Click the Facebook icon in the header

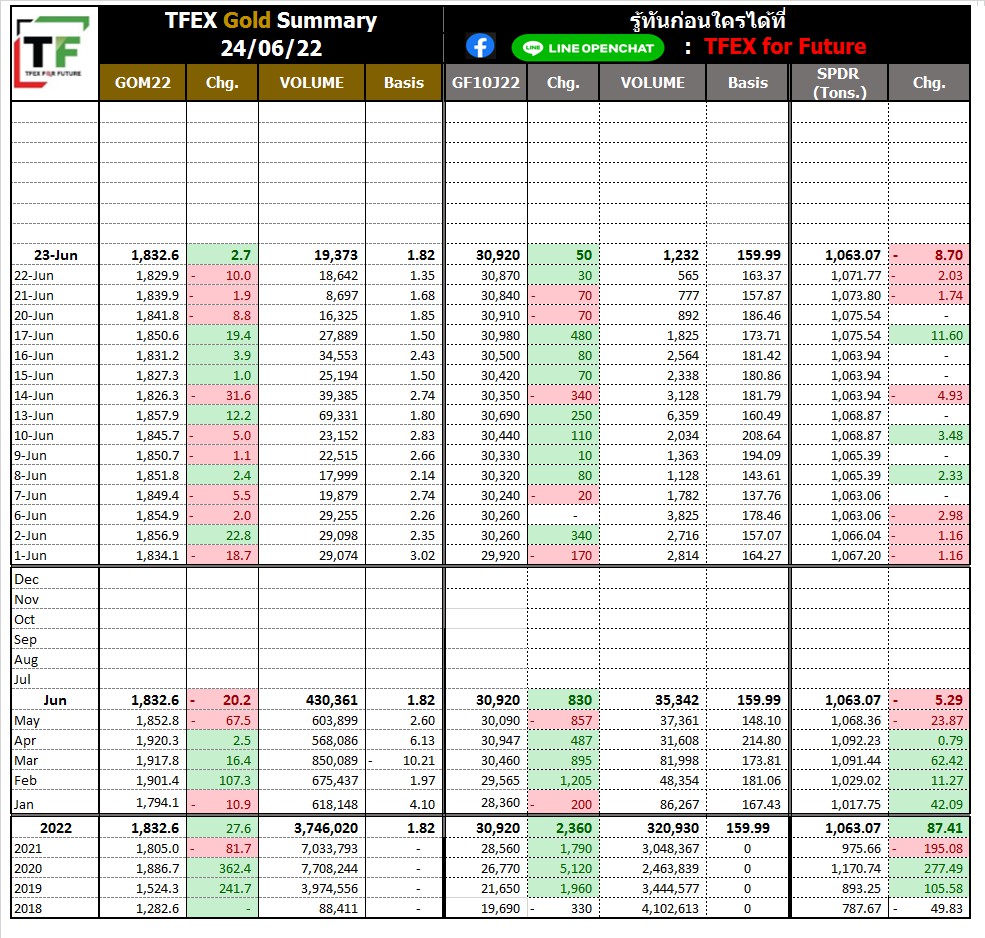coord(481,46)
